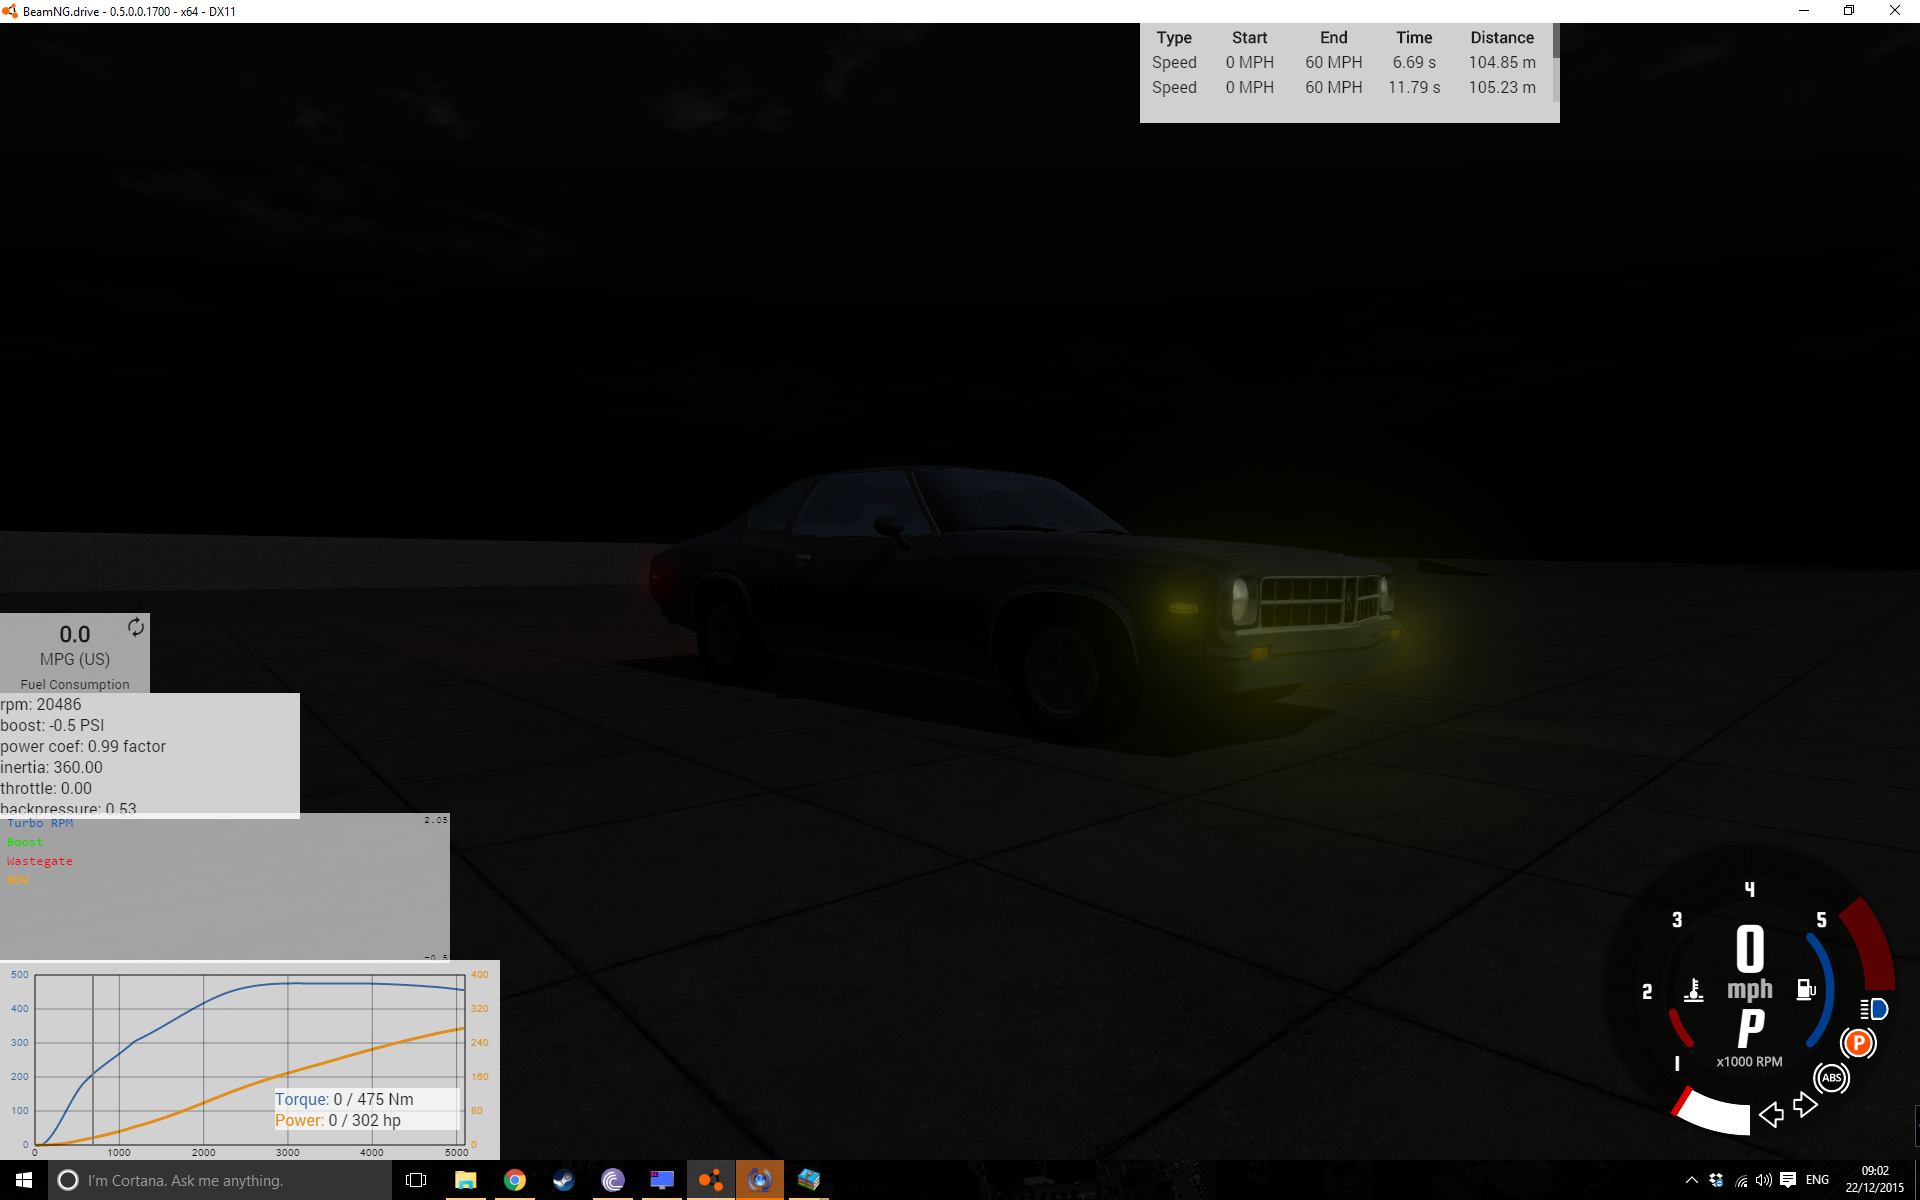1920x1200 pixels.
Task: Select the 6.69 s speed record row
Action: coord(1343,62)
